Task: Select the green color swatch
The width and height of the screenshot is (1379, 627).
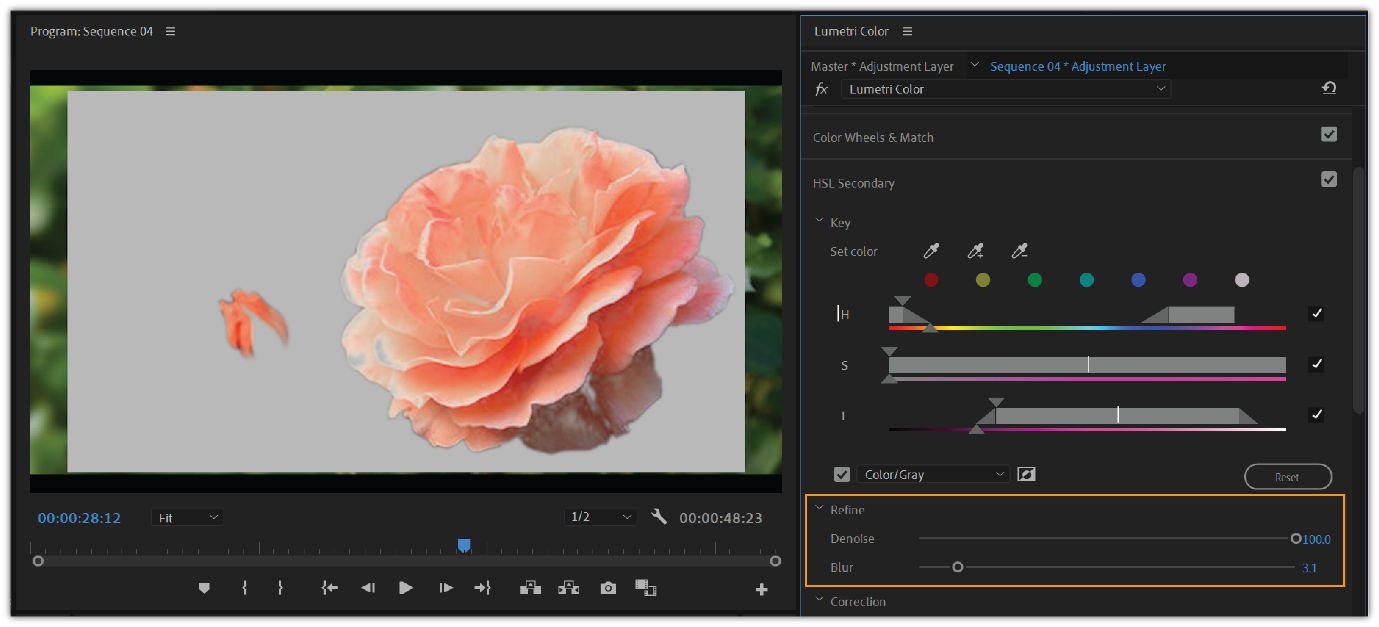Action: point(1034,280)
